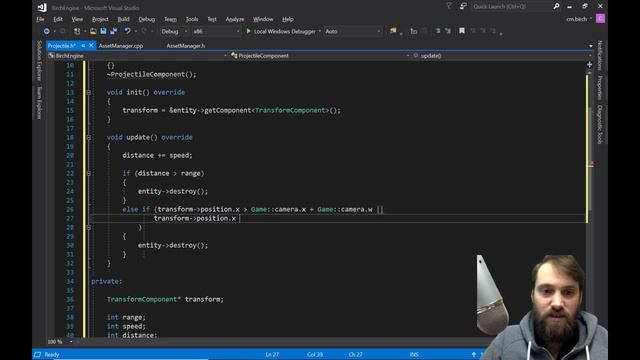Viewport: 640px width, 360px height.
Task: Open the File menu
Action: 40,19
